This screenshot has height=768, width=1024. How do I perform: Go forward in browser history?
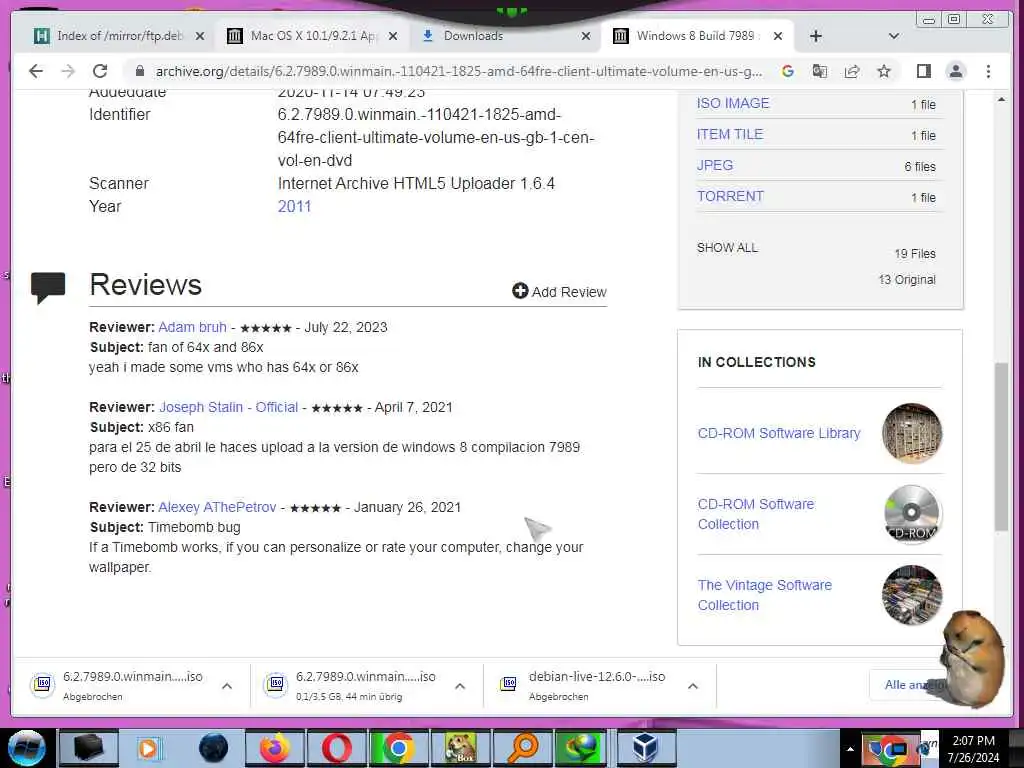(x=68, y=71)
